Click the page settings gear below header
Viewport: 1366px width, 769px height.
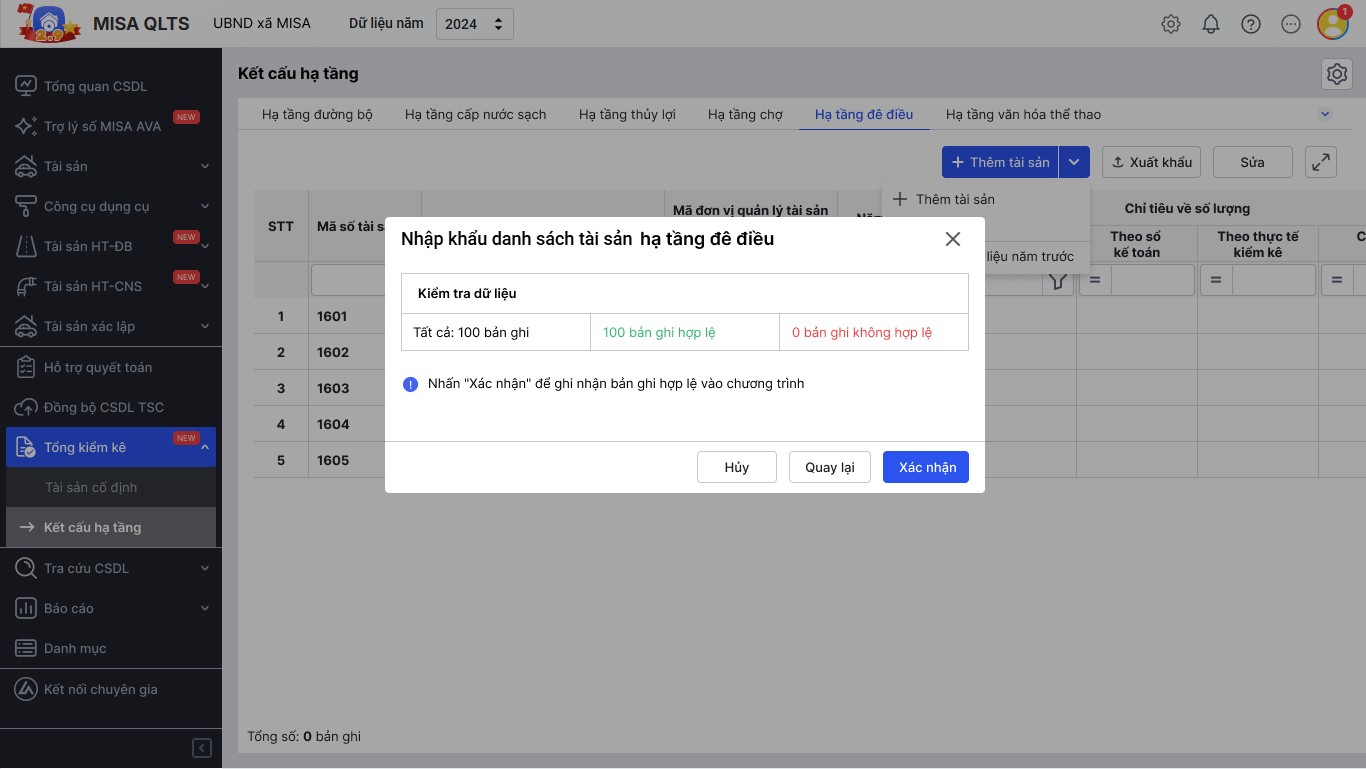click(1337, 74)
